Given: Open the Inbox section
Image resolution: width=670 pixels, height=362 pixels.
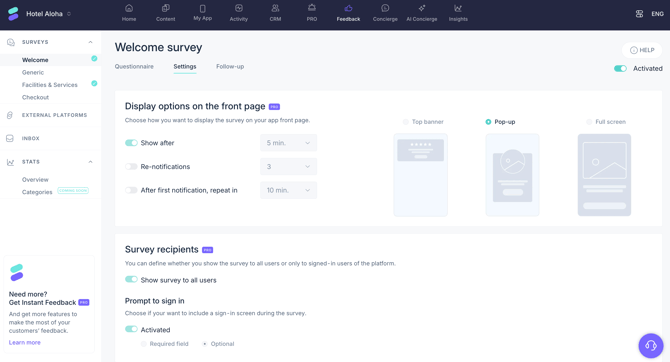Looking at the screenshot, I should (30, 138).
